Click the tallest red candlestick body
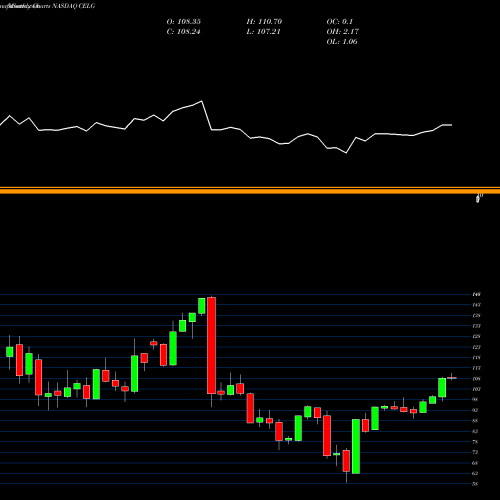 (211, 345)
